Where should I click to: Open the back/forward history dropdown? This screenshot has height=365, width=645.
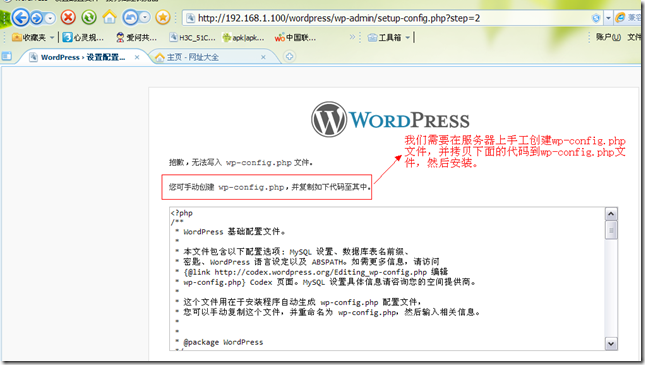point(50,18)
